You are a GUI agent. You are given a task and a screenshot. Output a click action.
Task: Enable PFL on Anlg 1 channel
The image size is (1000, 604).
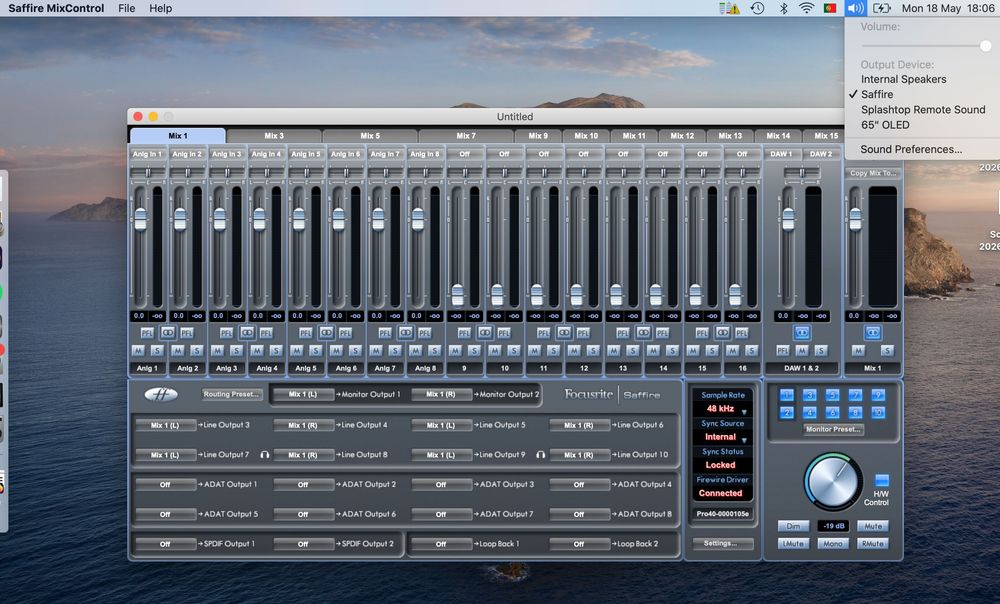147,333
